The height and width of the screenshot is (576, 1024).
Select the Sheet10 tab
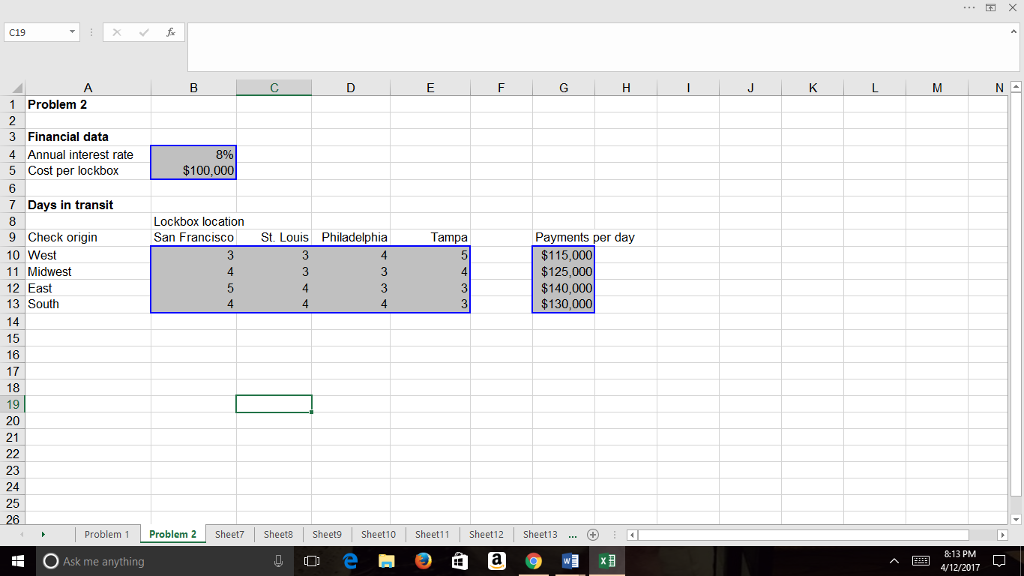coord(378,534)
